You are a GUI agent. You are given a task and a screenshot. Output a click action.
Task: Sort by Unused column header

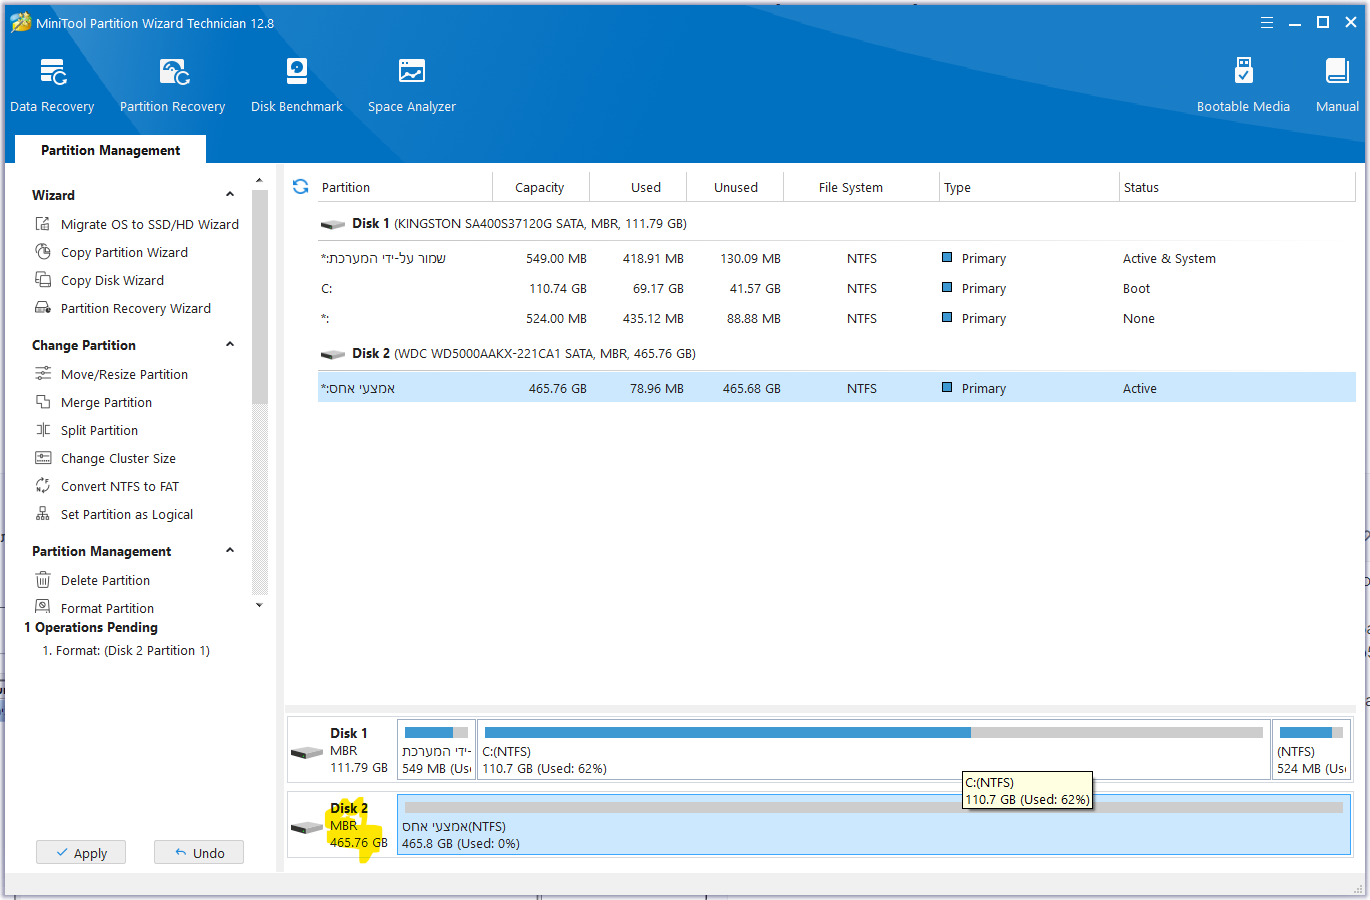click(x=736, y=187)
